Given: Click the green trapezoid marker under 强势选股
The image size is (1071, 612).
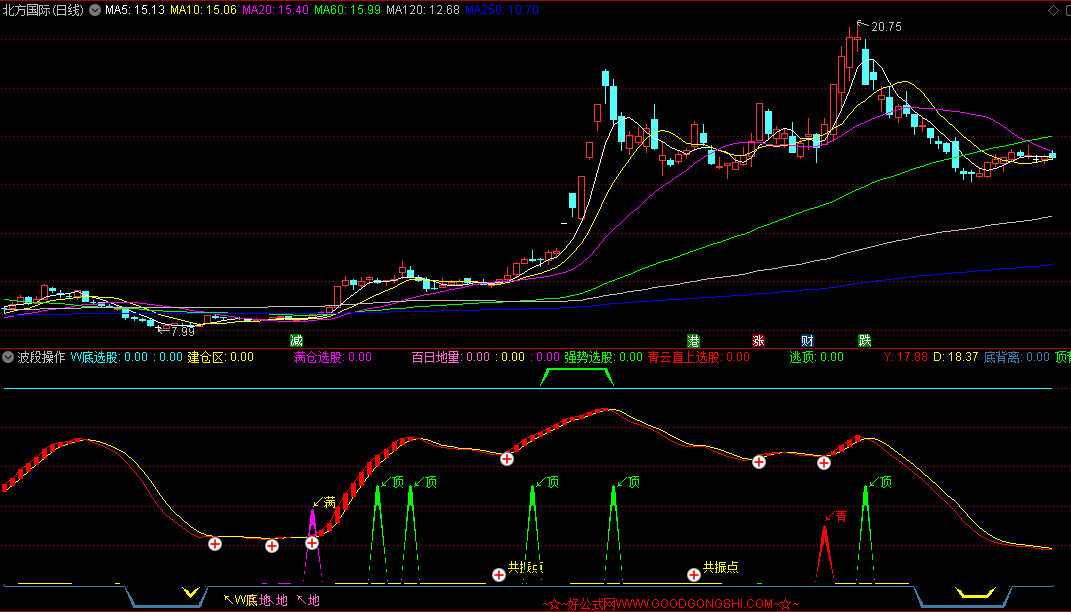Looking at the screenshot, I should [576, 377].
